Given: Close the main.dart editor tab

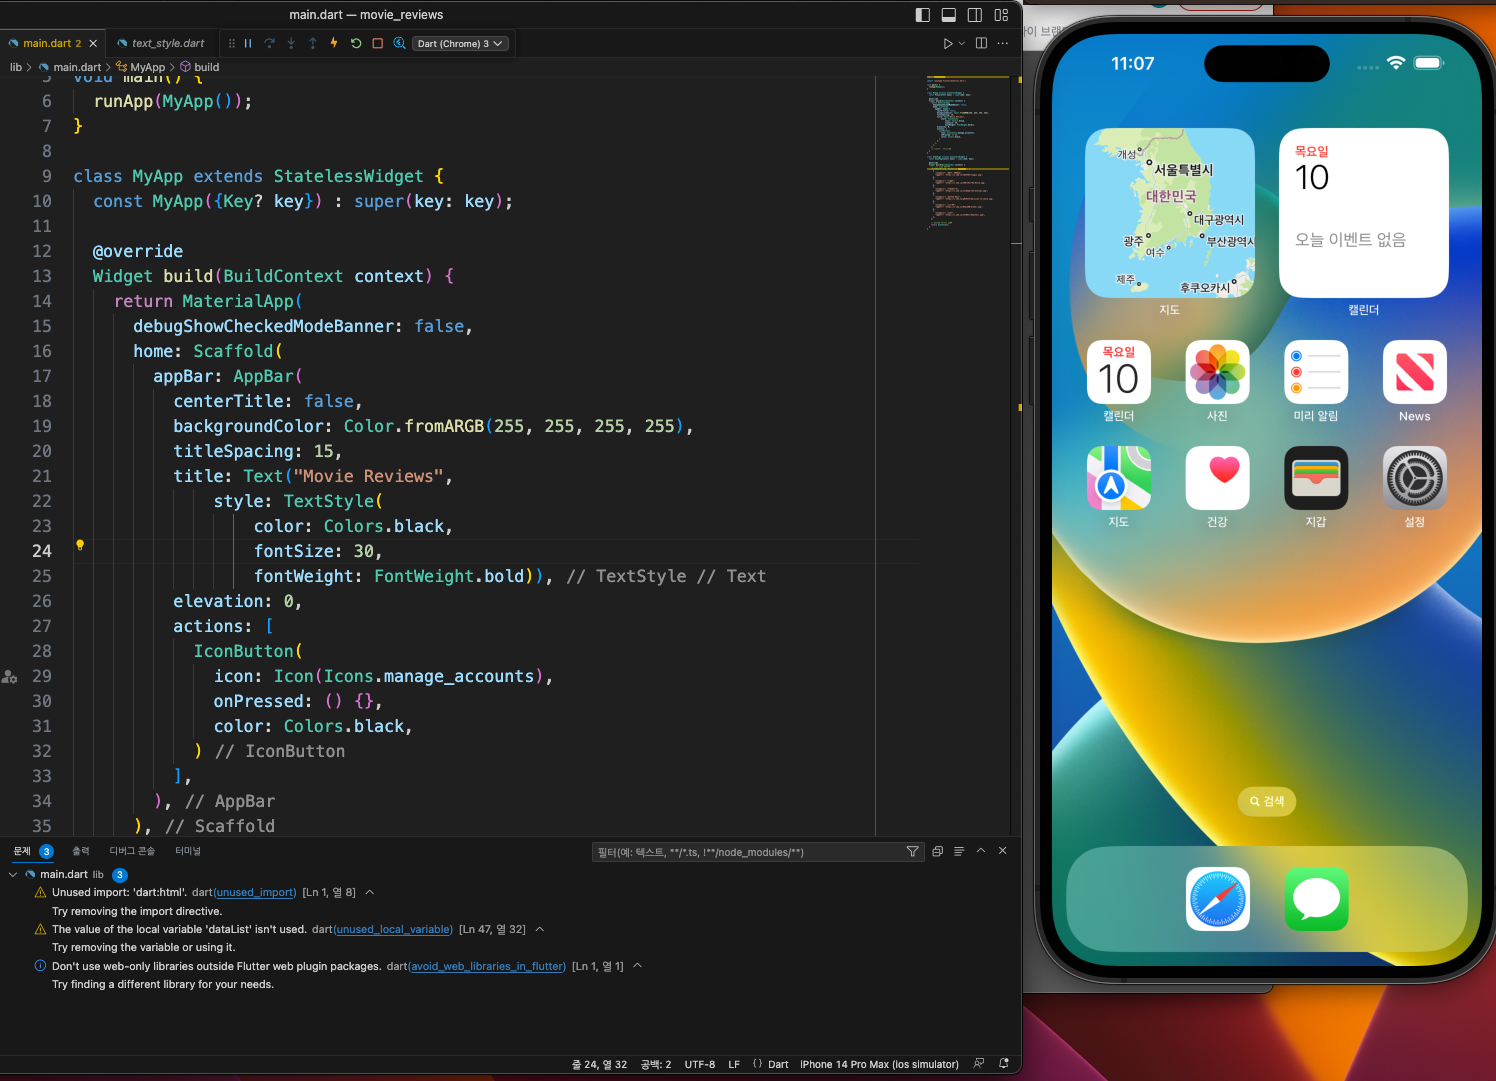Looking at the screenshot, I should [93, 43].
